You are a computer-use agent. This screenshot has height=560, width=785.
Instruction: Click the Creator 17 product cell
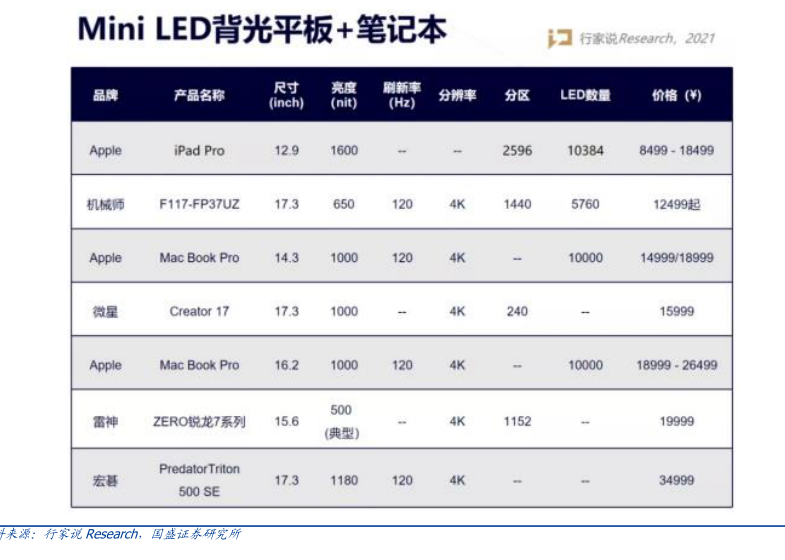pos(199,311)
